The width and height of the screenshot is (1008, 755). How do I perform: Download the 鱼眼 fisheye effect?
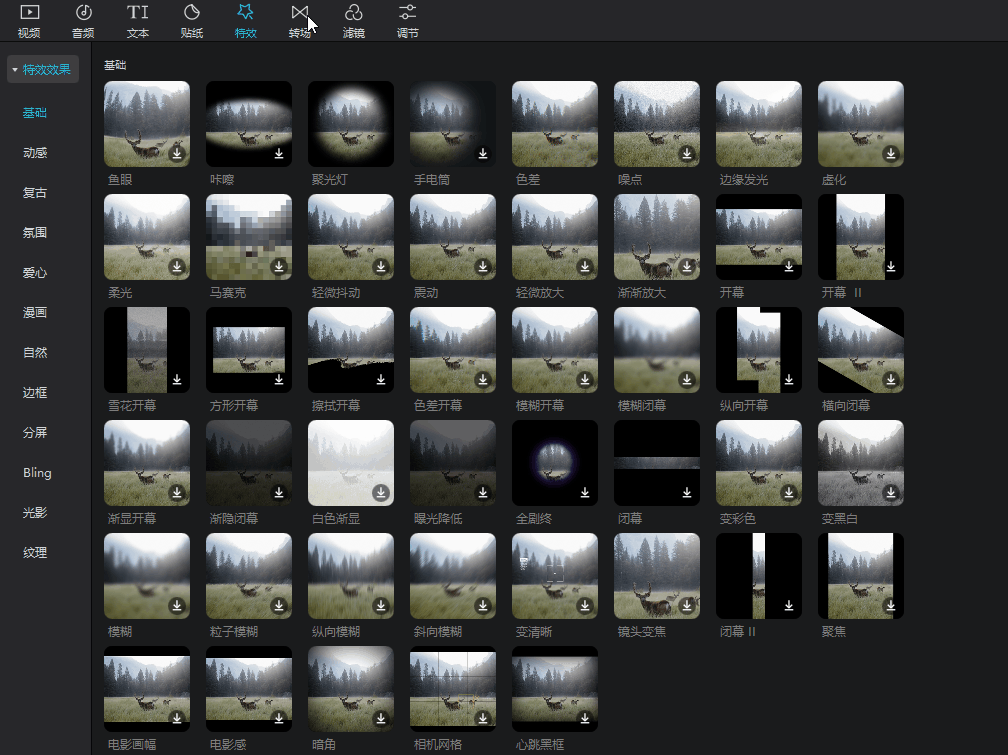coord(177,154)
